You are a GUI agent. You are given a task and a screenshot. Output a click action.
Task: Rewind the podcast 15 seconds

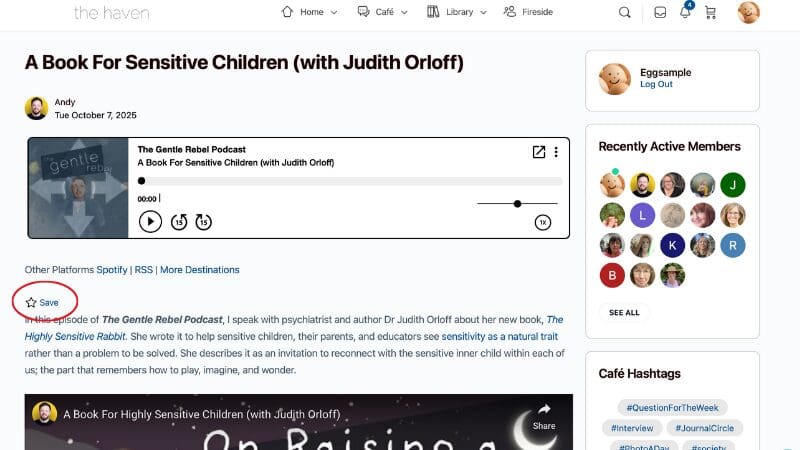point(179,221)
